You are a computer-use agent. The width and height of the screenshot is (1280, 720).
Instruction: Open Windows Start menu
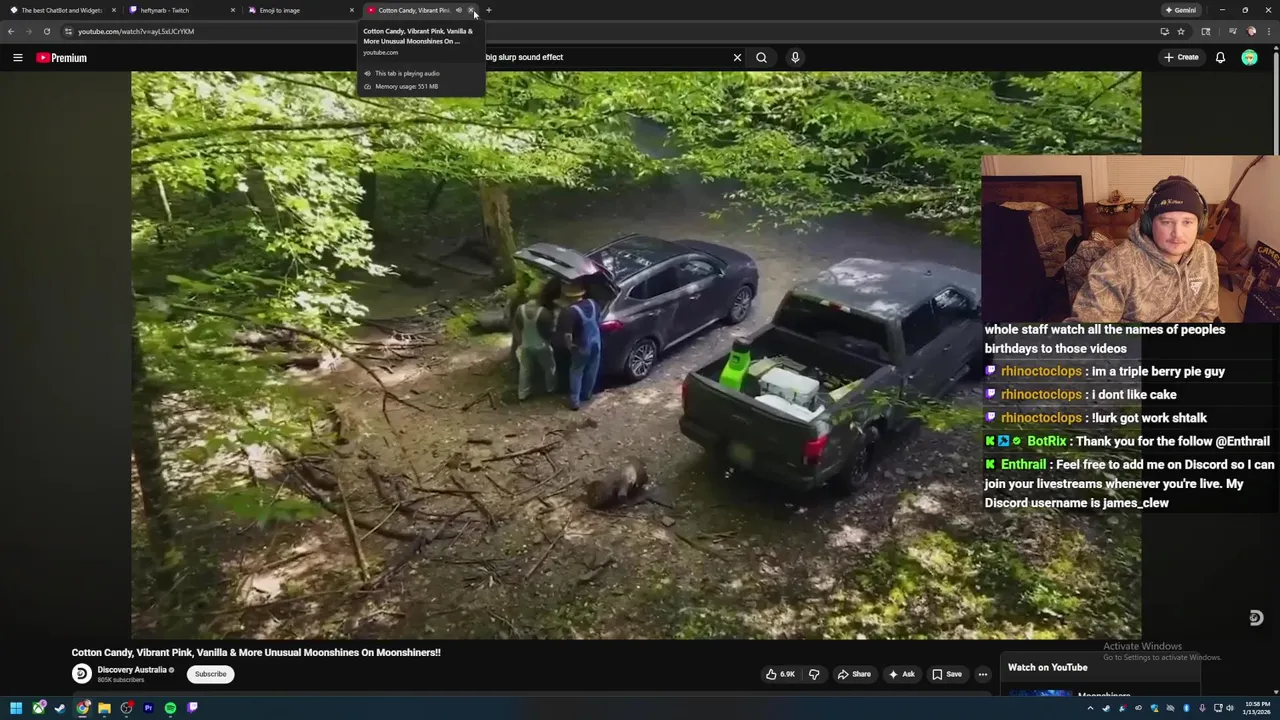pos(16,708)
